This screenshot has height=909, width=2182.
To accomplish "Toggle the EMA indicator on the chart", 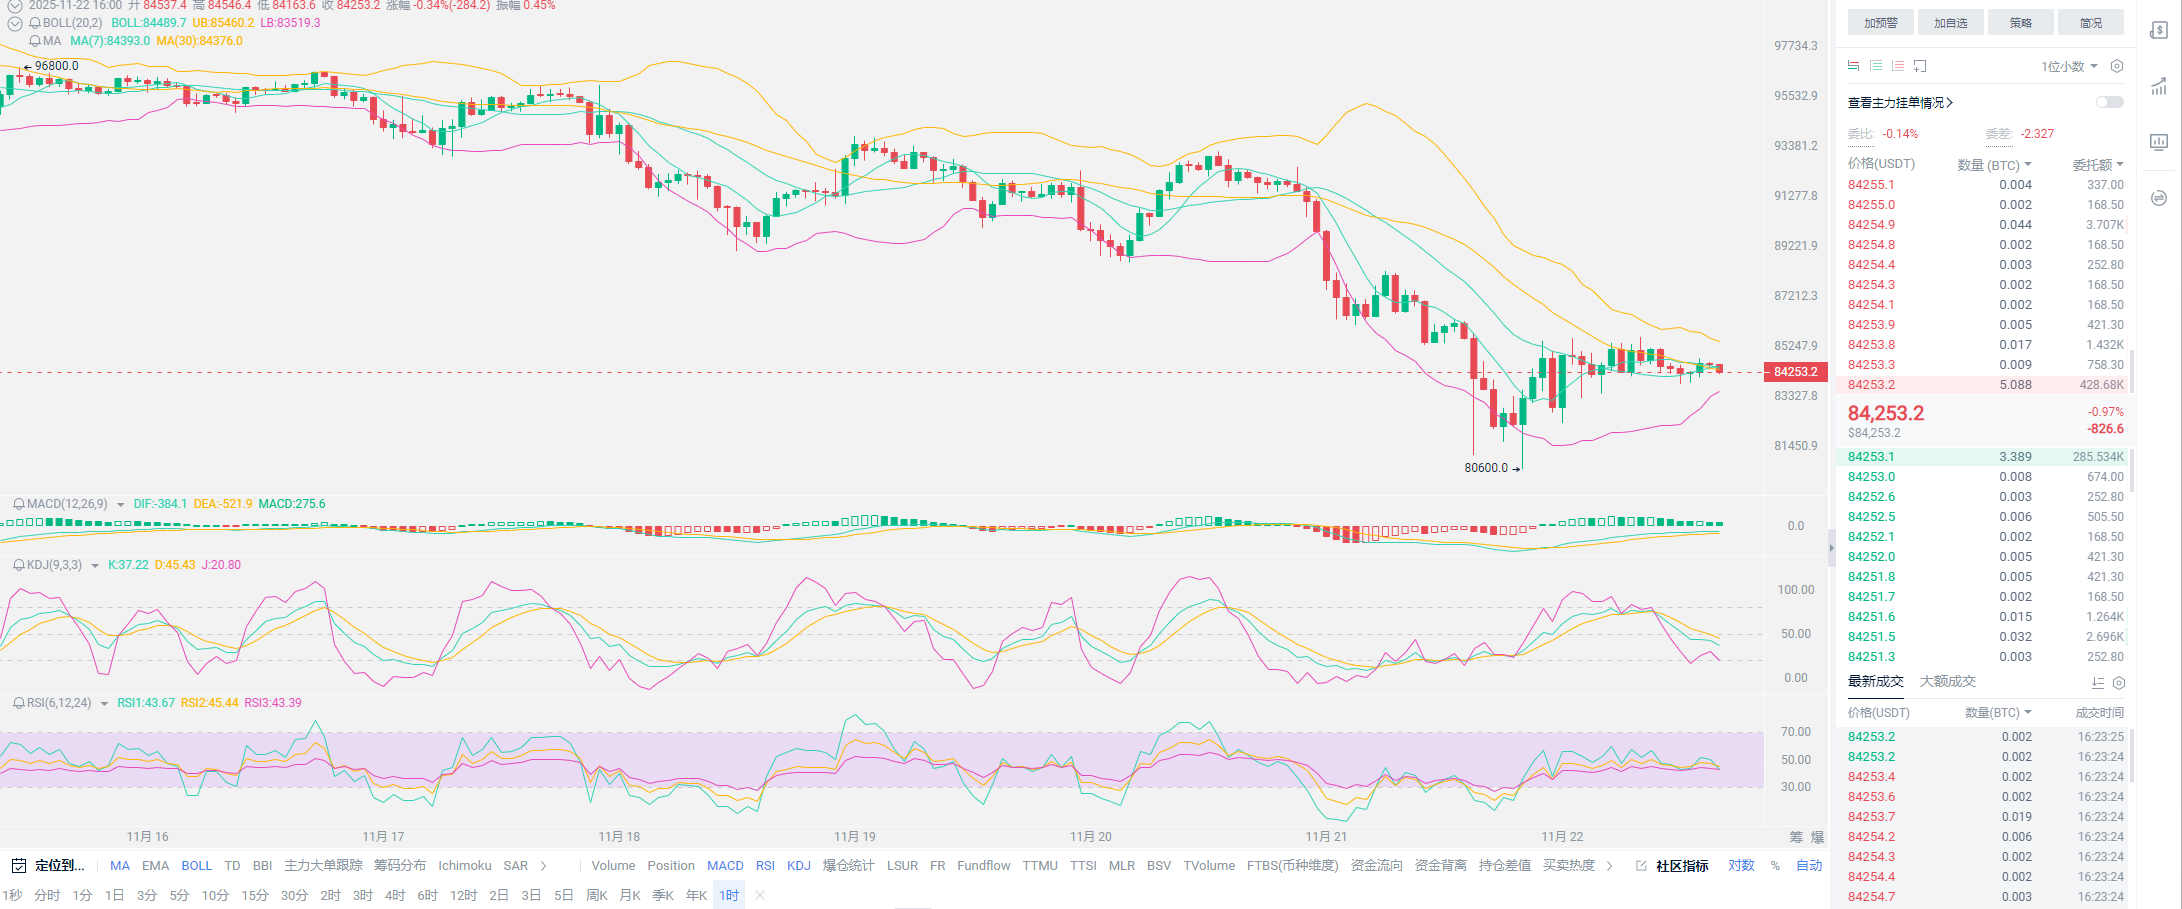I will pyautogui.click(x=155, y=866).
